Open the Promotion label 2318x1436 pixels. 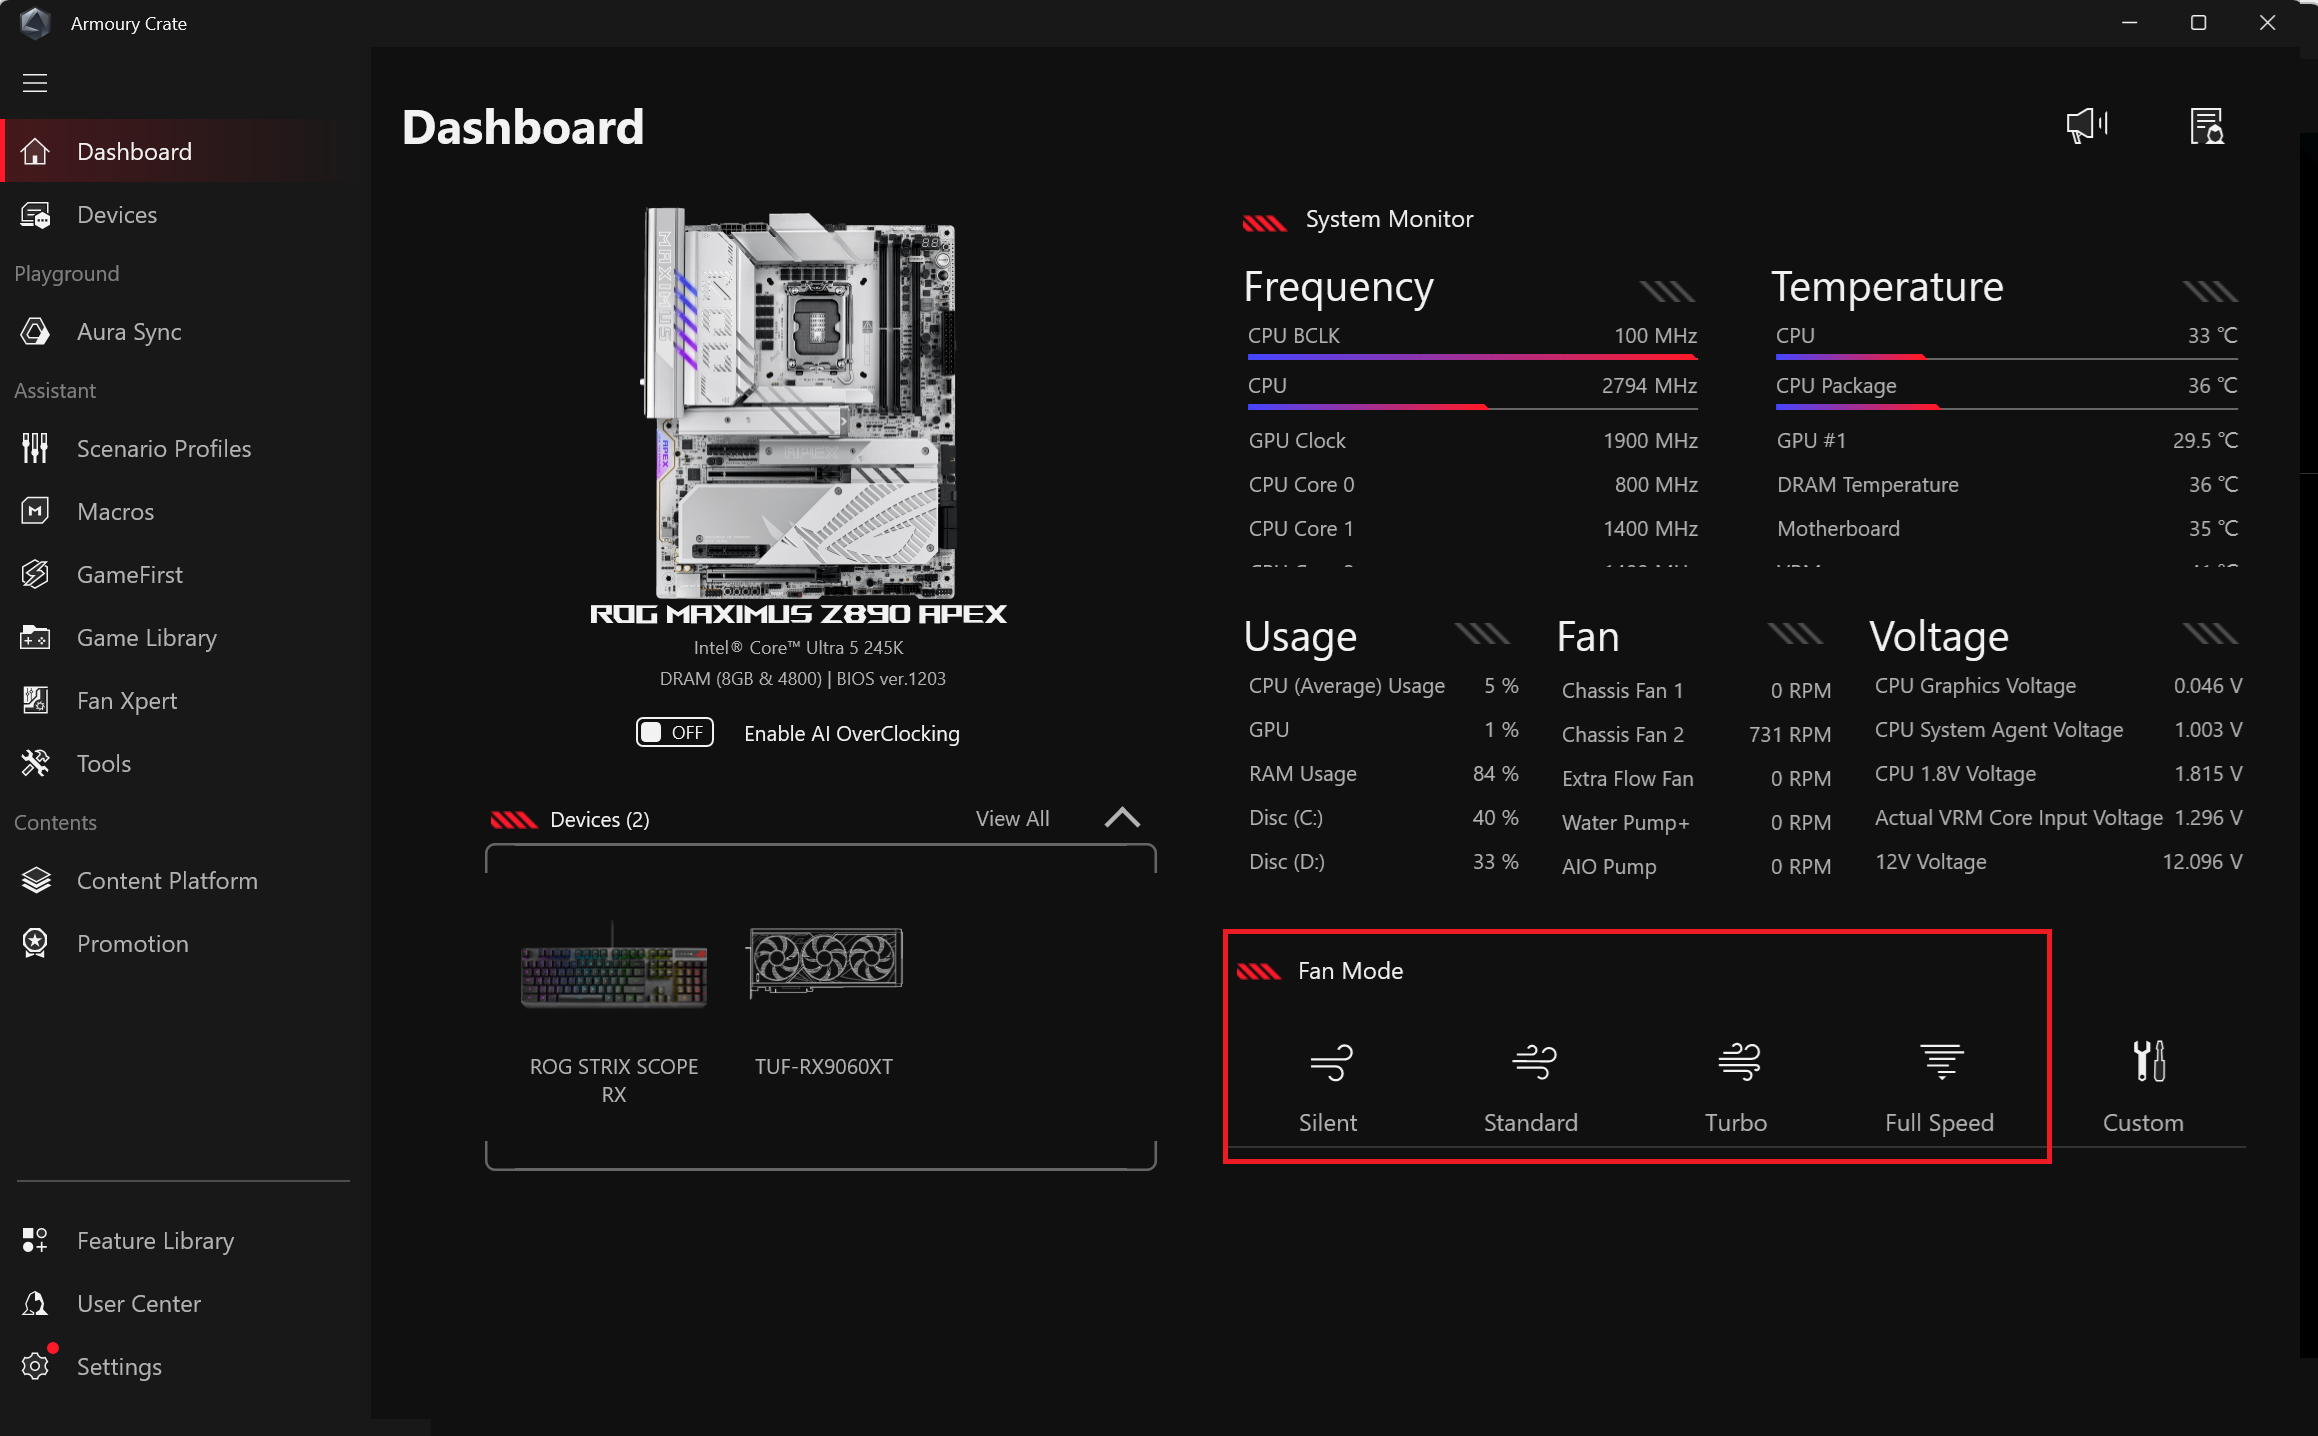coord(133,944)
